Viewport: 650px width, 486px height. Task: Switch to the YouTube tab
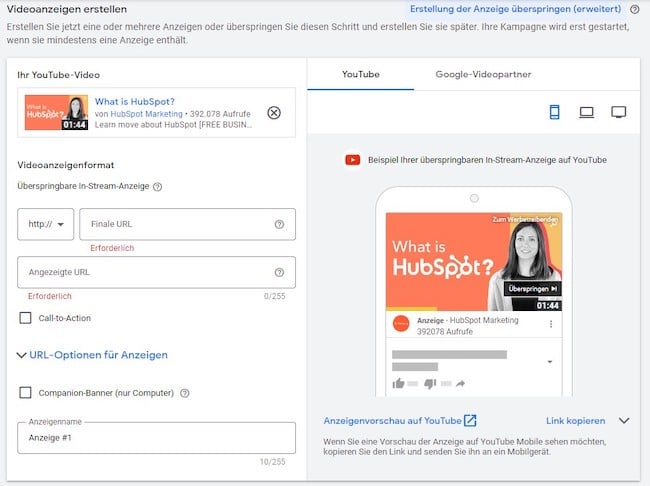click(361, 75)
